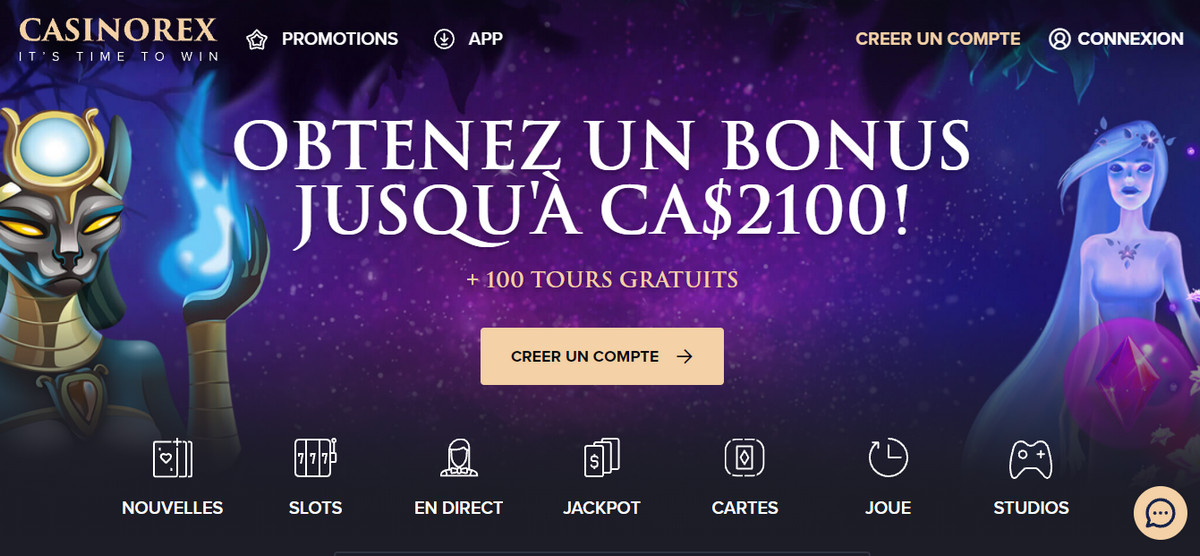Open the Studios gamepad icon
Image resolution: width=1200 pixels, height=556 pixels.
(1031, 458)
